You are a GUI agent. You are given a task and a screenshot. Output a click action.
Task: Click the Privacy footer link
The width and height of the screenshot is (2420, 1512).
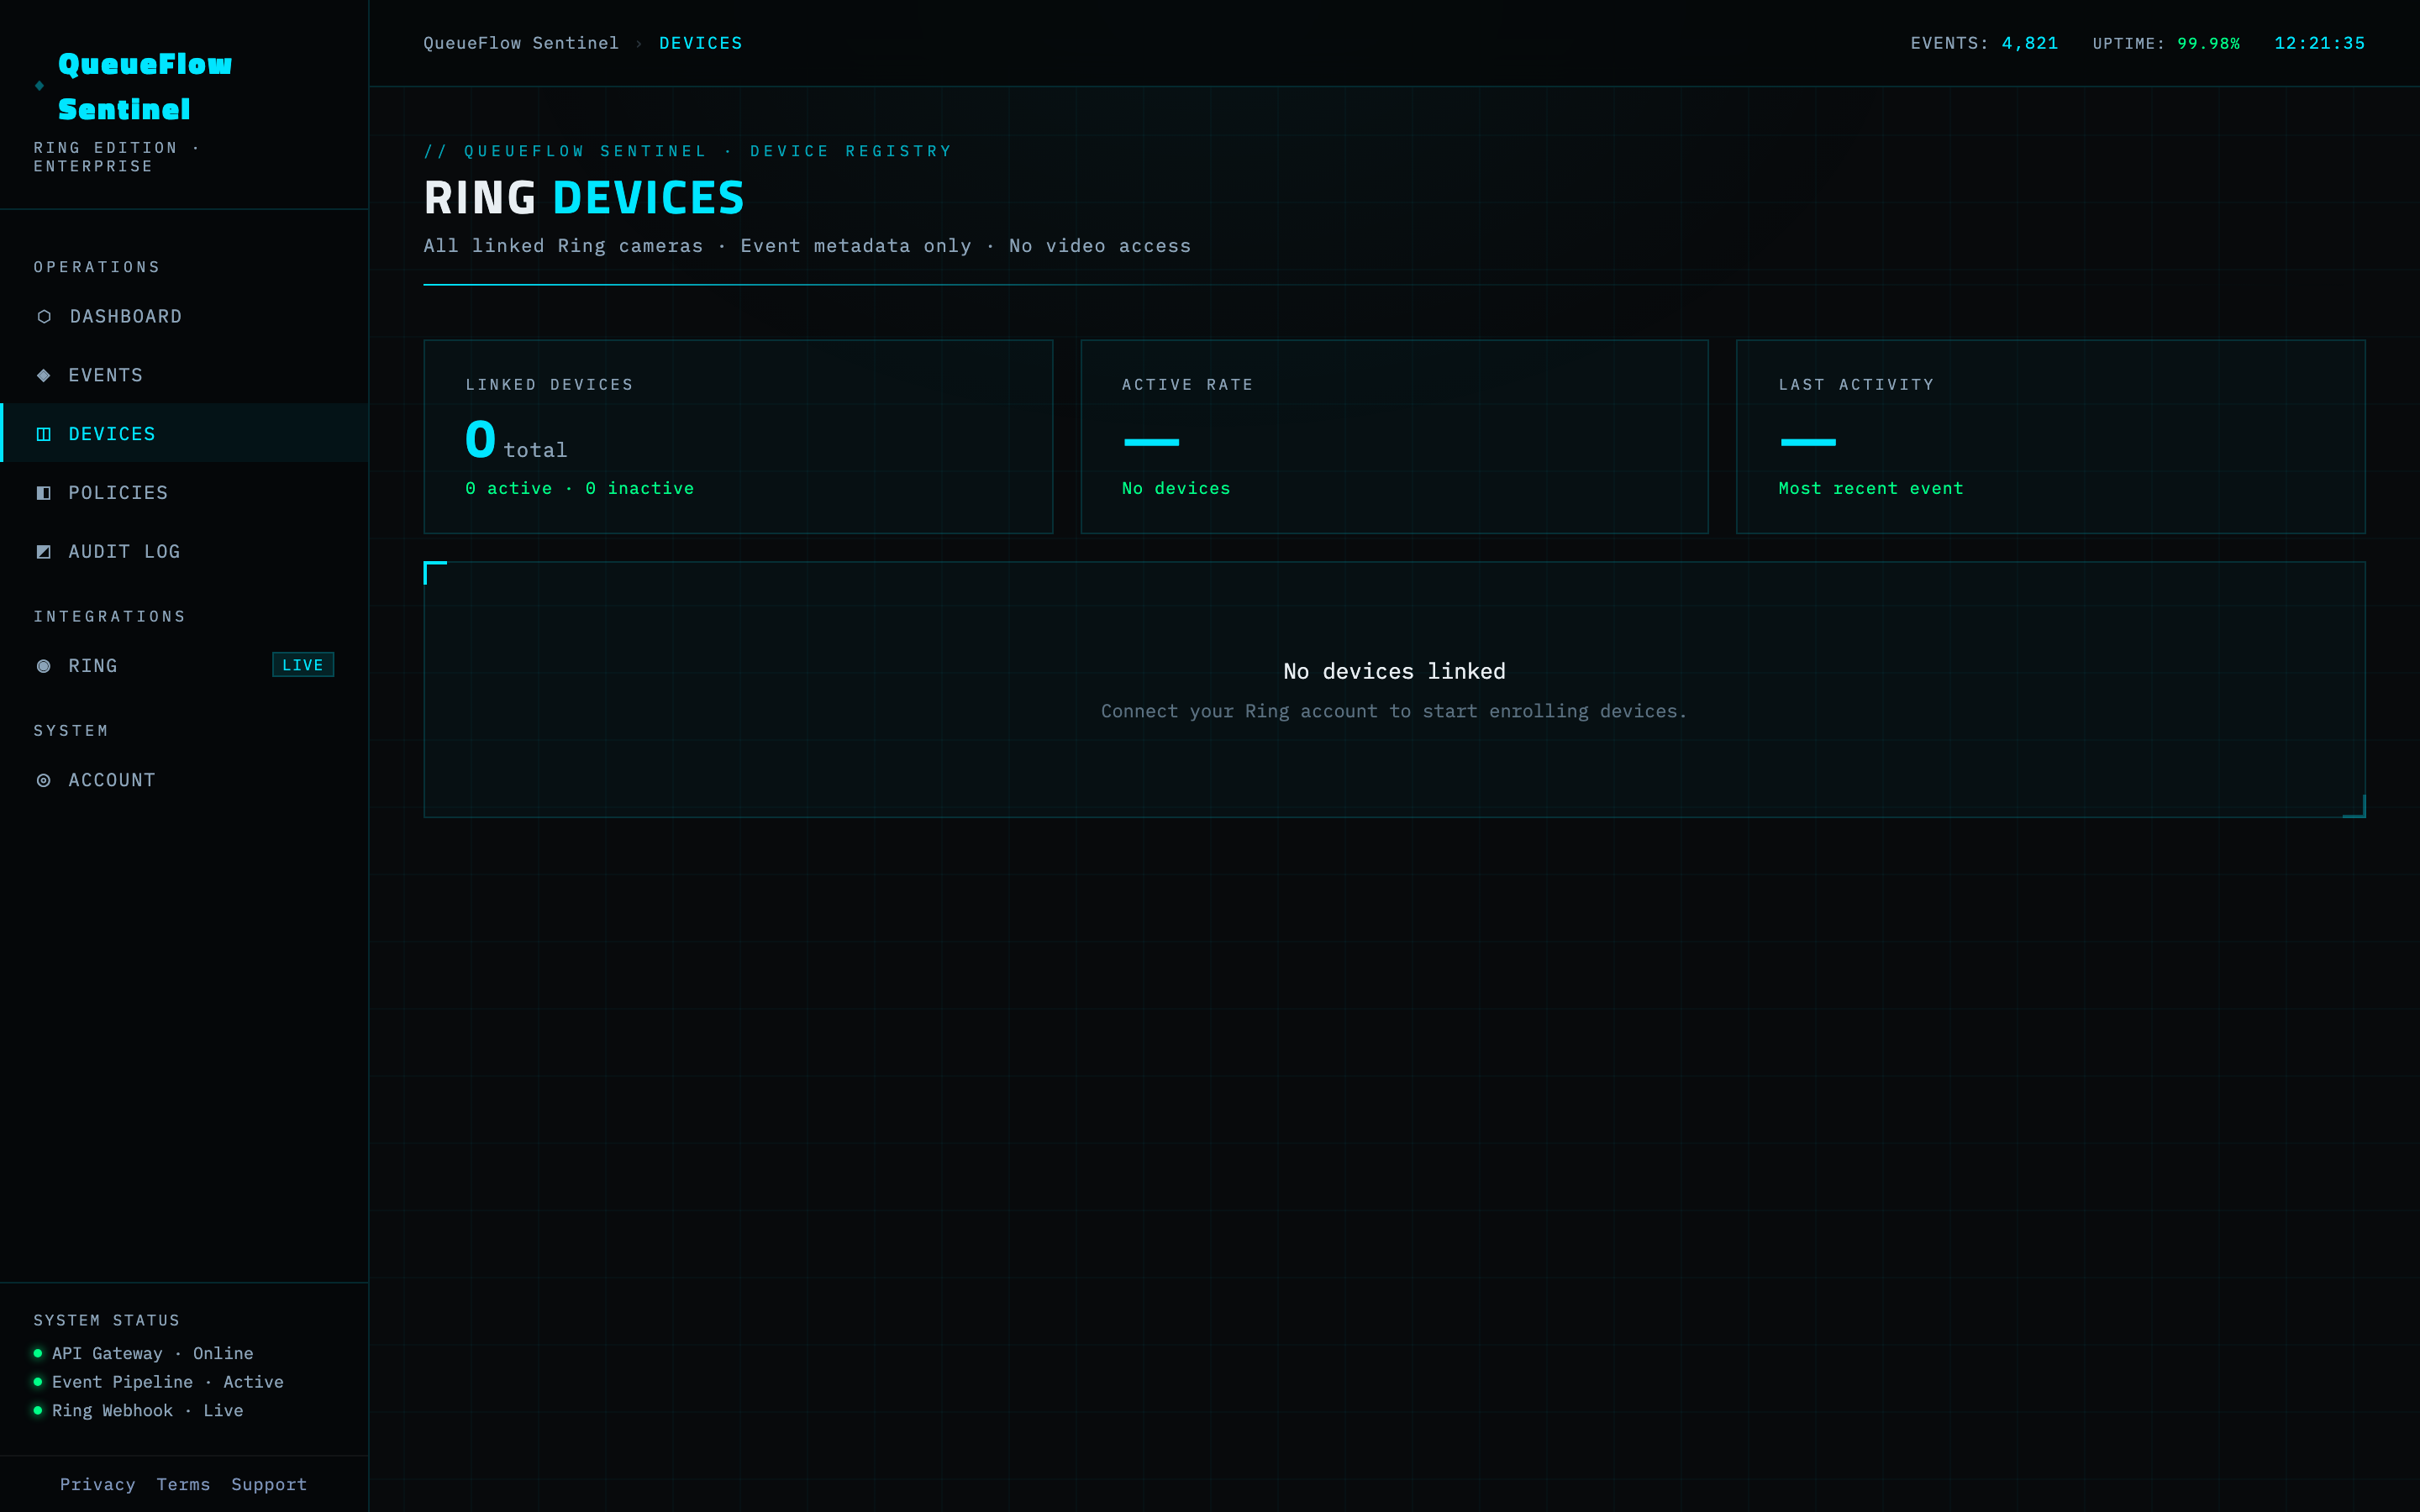[98, 1484]
